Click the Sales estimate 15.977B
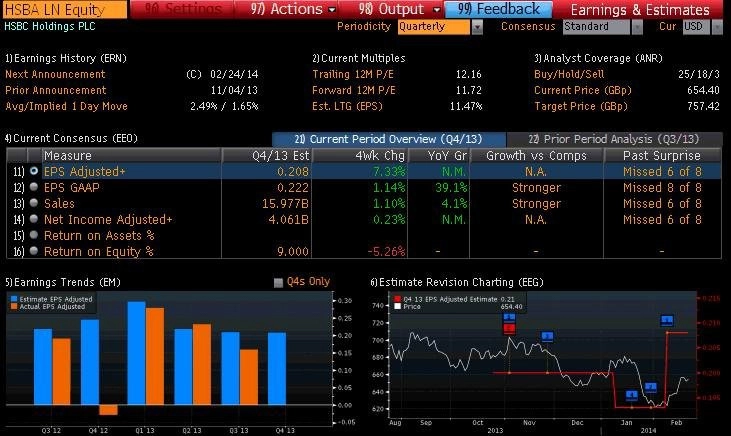Screen dimensions: 731x436 pos(285,203)
